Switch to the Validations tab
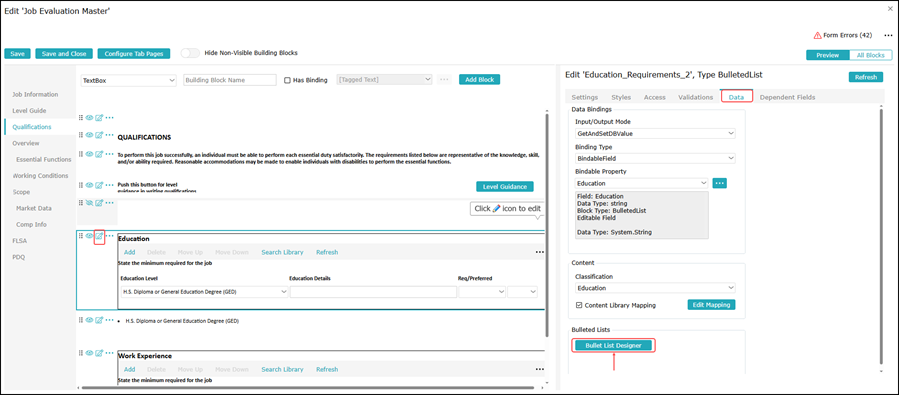The width and height of the screenshot is (899, 395). click(695, 97)
